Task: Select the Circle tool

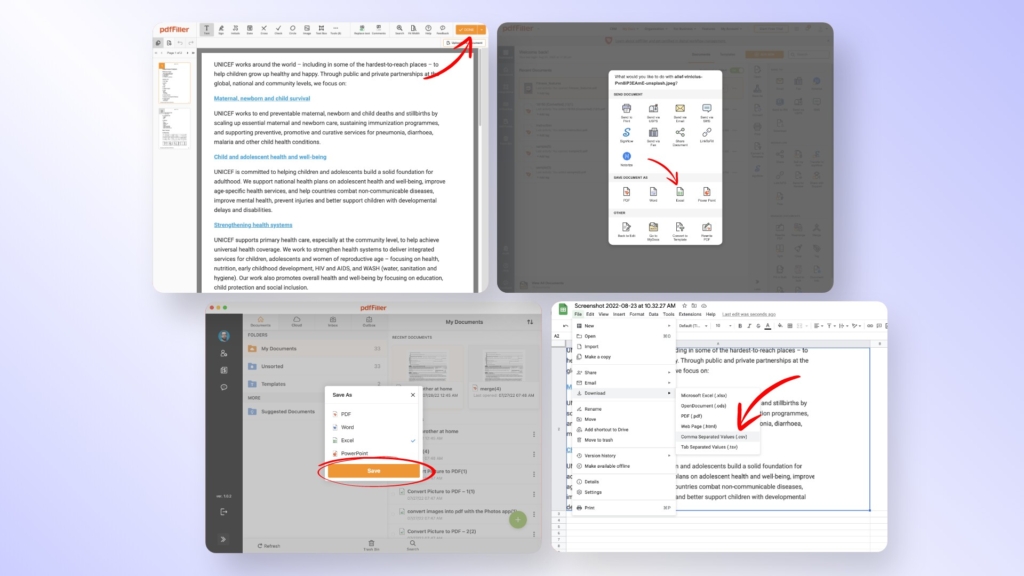Action: [x=293, y=30]
